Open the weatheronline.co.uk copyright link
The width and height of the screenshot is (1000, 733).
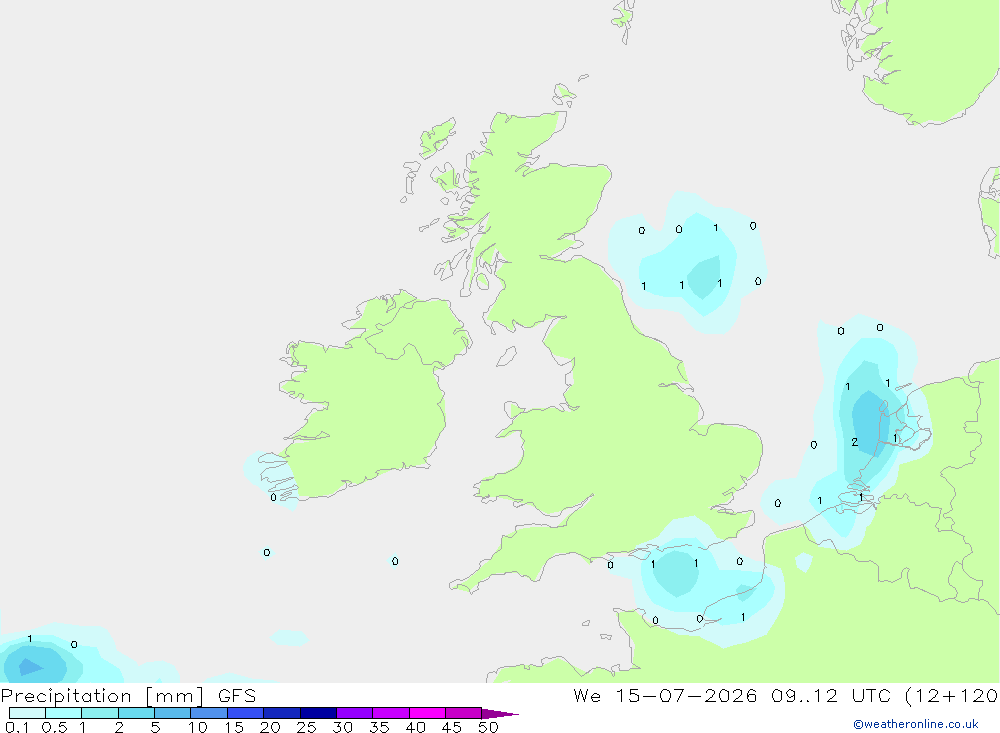tap(915, 724)
